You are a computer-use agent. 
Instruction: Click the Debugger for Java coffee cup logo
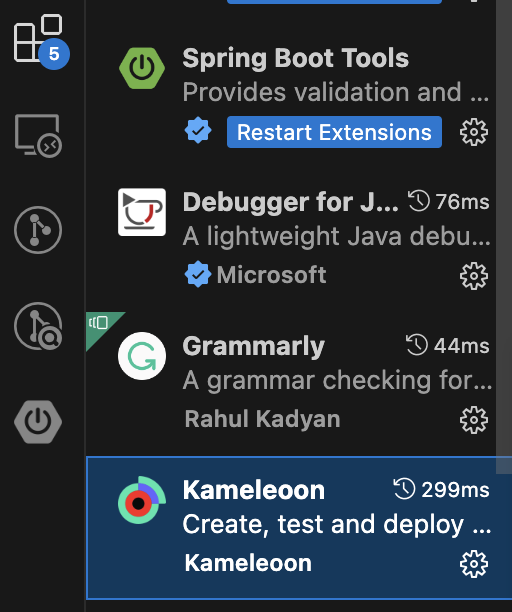tap(142, 212)
